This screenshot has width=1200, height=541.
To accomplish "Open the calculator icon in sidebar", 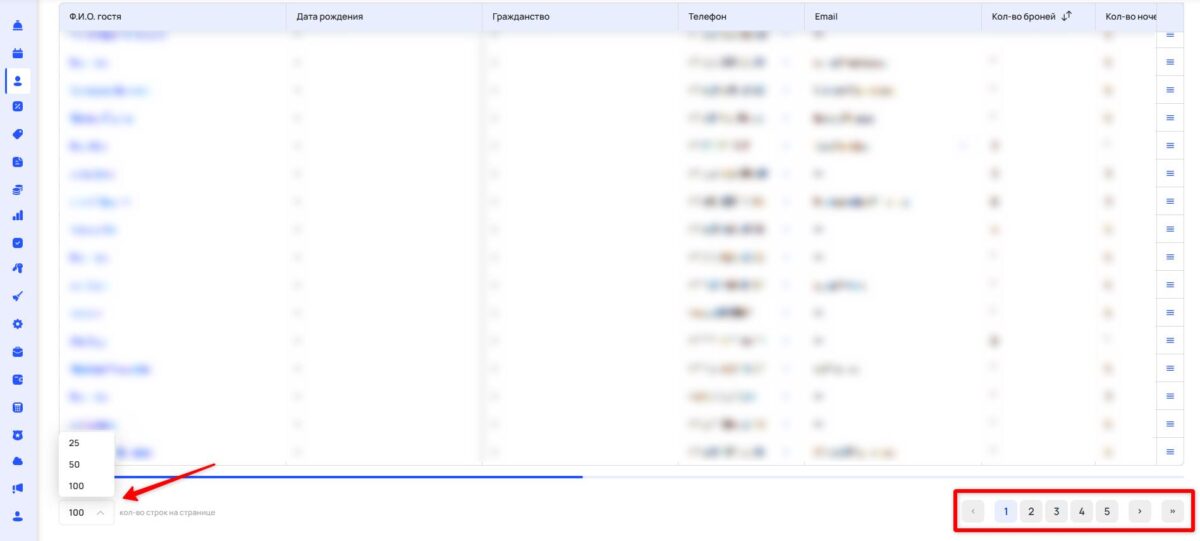I will (18, 407).
